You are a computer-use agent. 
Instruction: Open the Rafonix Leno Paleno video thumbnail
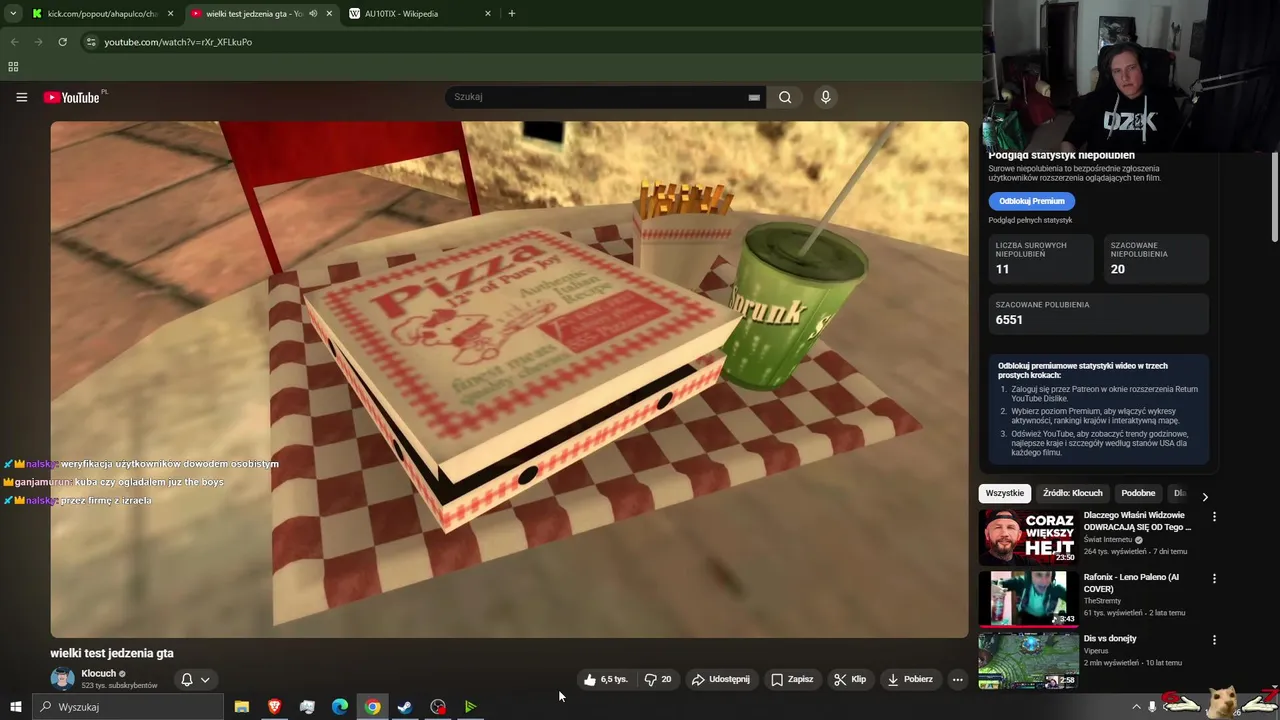click(x=1028, y=598)
